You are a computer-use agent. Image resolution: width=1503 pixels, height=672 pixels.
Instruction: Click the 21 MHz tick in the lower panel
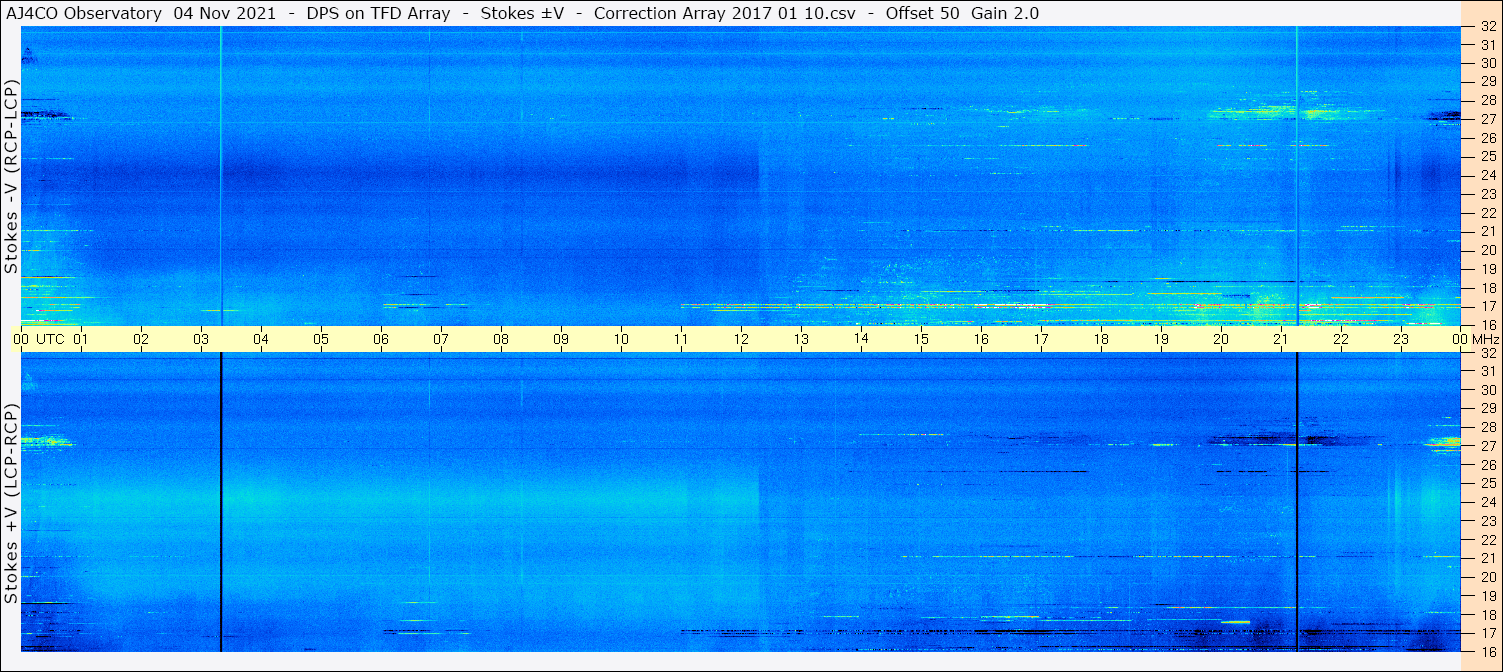[1487, 558]
